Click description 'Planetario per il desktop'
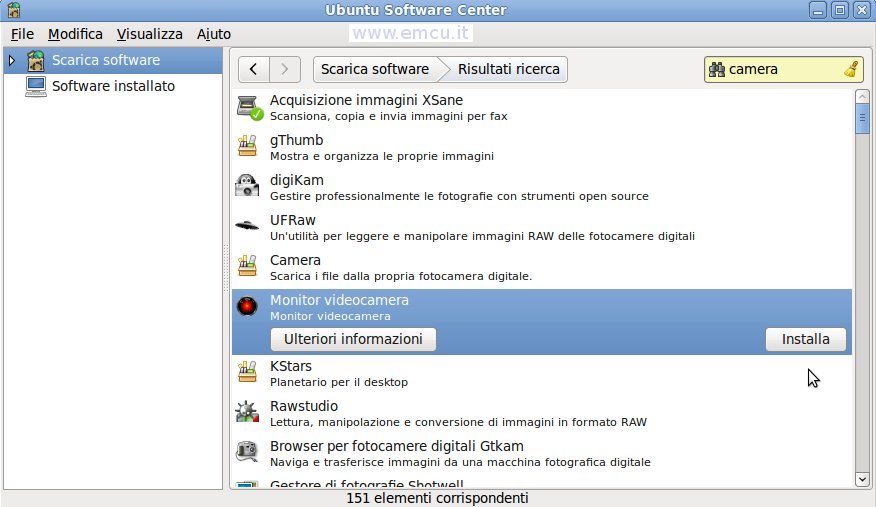876x507 pixels. [x=339, y=382]
